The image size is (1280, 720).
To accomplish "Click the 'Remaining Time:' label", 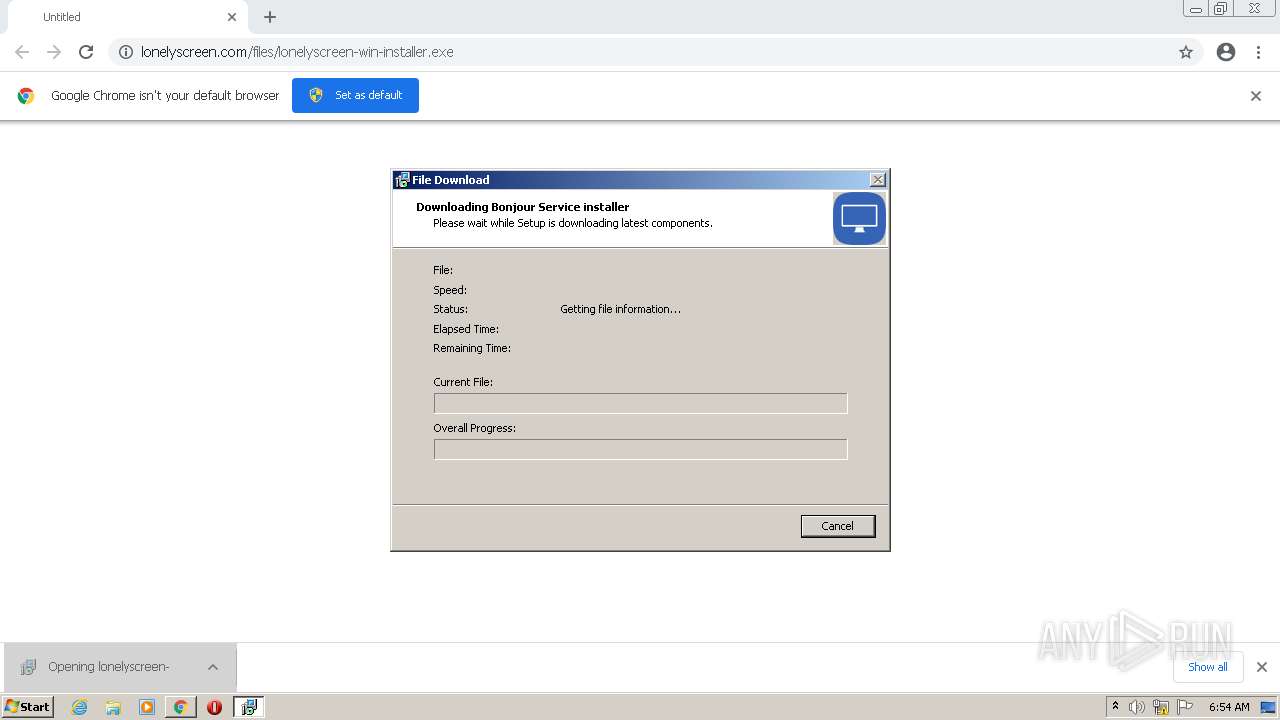I will 472,348.
